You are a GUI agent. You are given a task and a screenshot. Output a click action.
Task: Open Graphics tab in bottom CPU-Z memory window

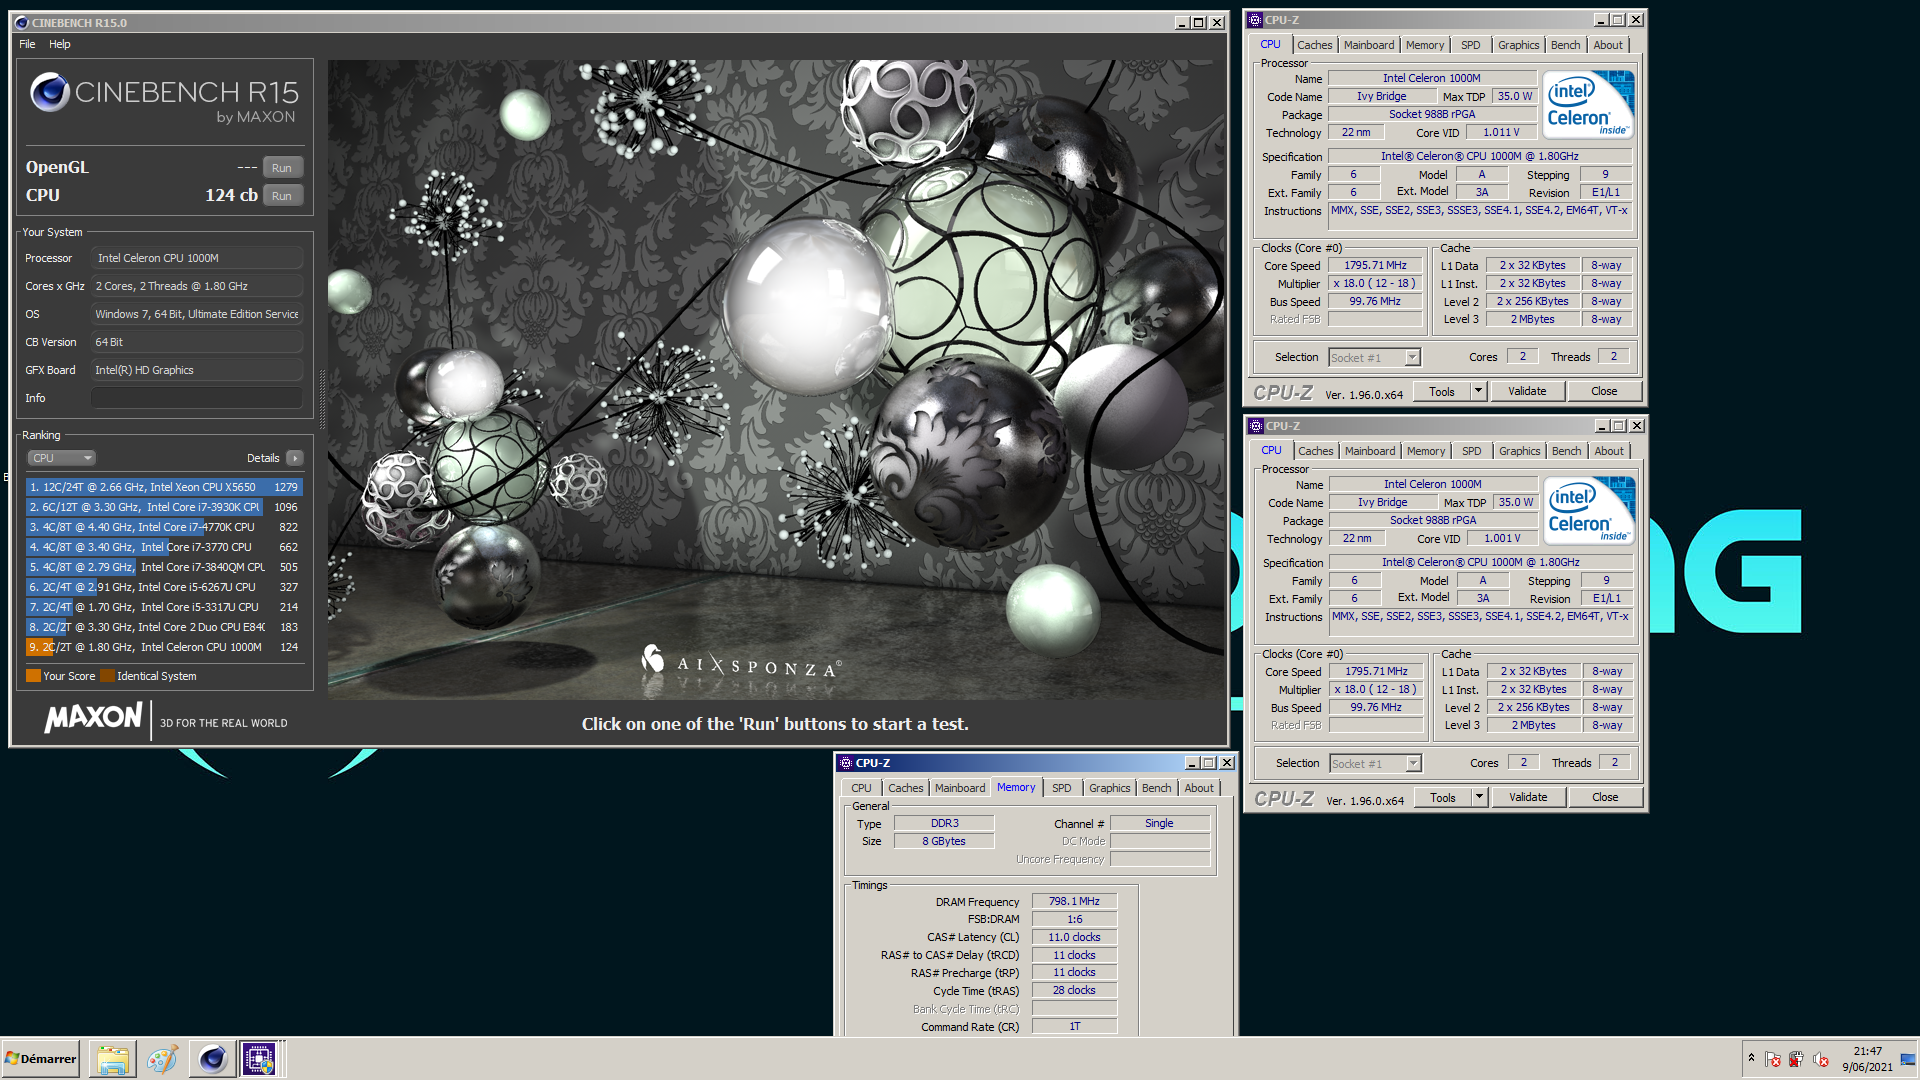(1109, 788)
